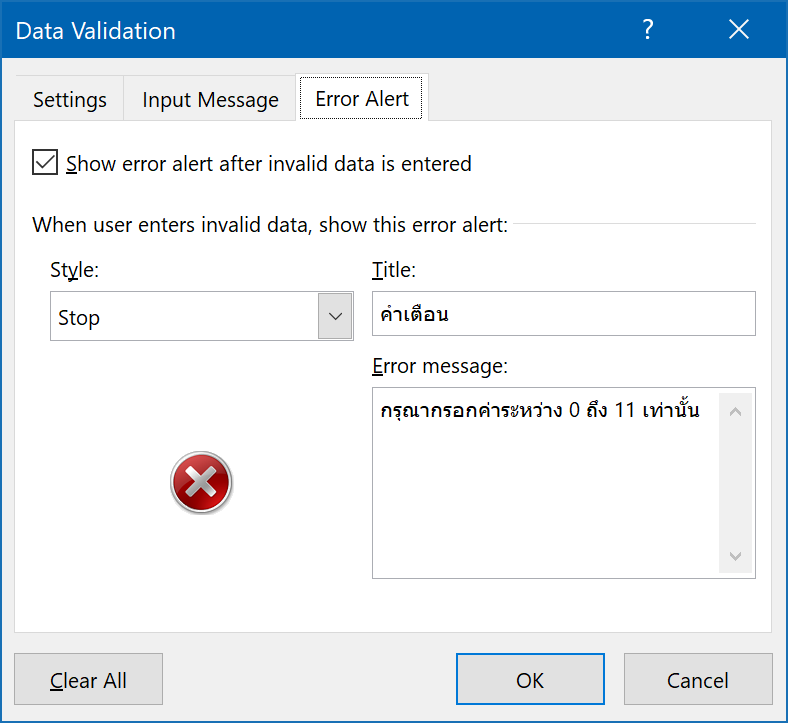The image size is (788, 723).
Task: Click the Cancel button
Action: tap(698, 679)
